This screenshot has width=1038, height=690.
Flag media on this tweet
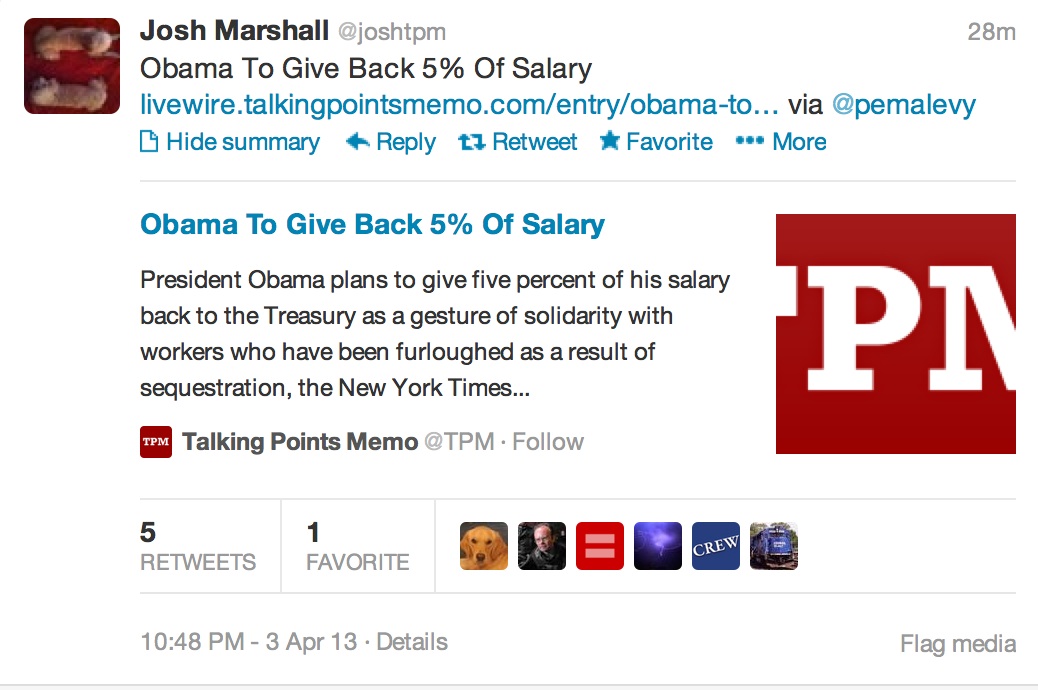(957, 644)
